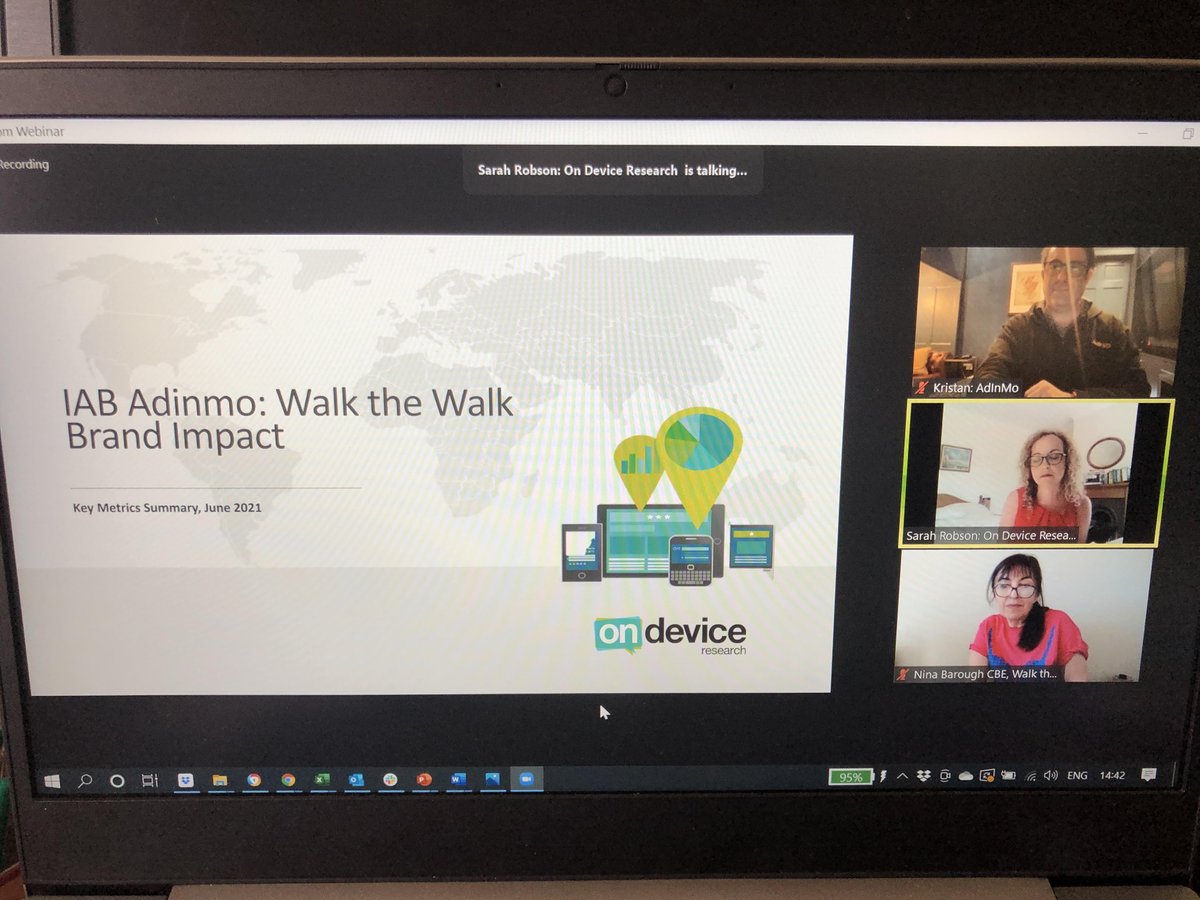1200x900 pixels.
Task: Click ENG language indicator
Action: (x=1077, y=776)
